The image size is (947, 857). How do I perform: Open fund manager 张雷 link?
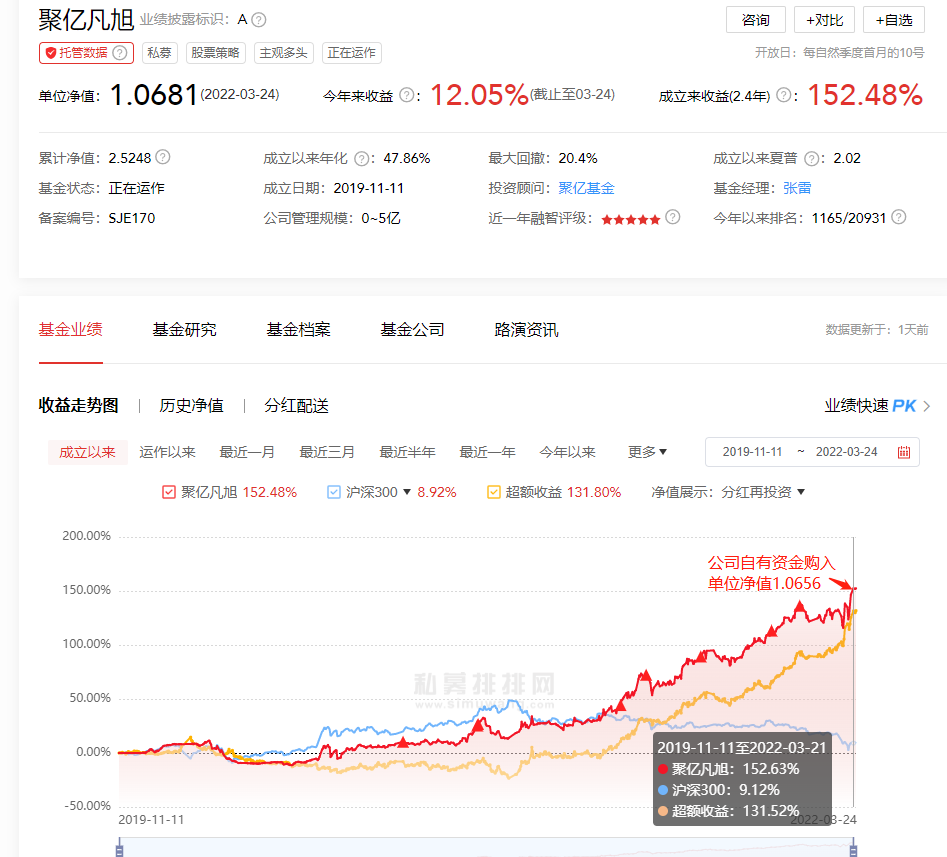point(797,188)
